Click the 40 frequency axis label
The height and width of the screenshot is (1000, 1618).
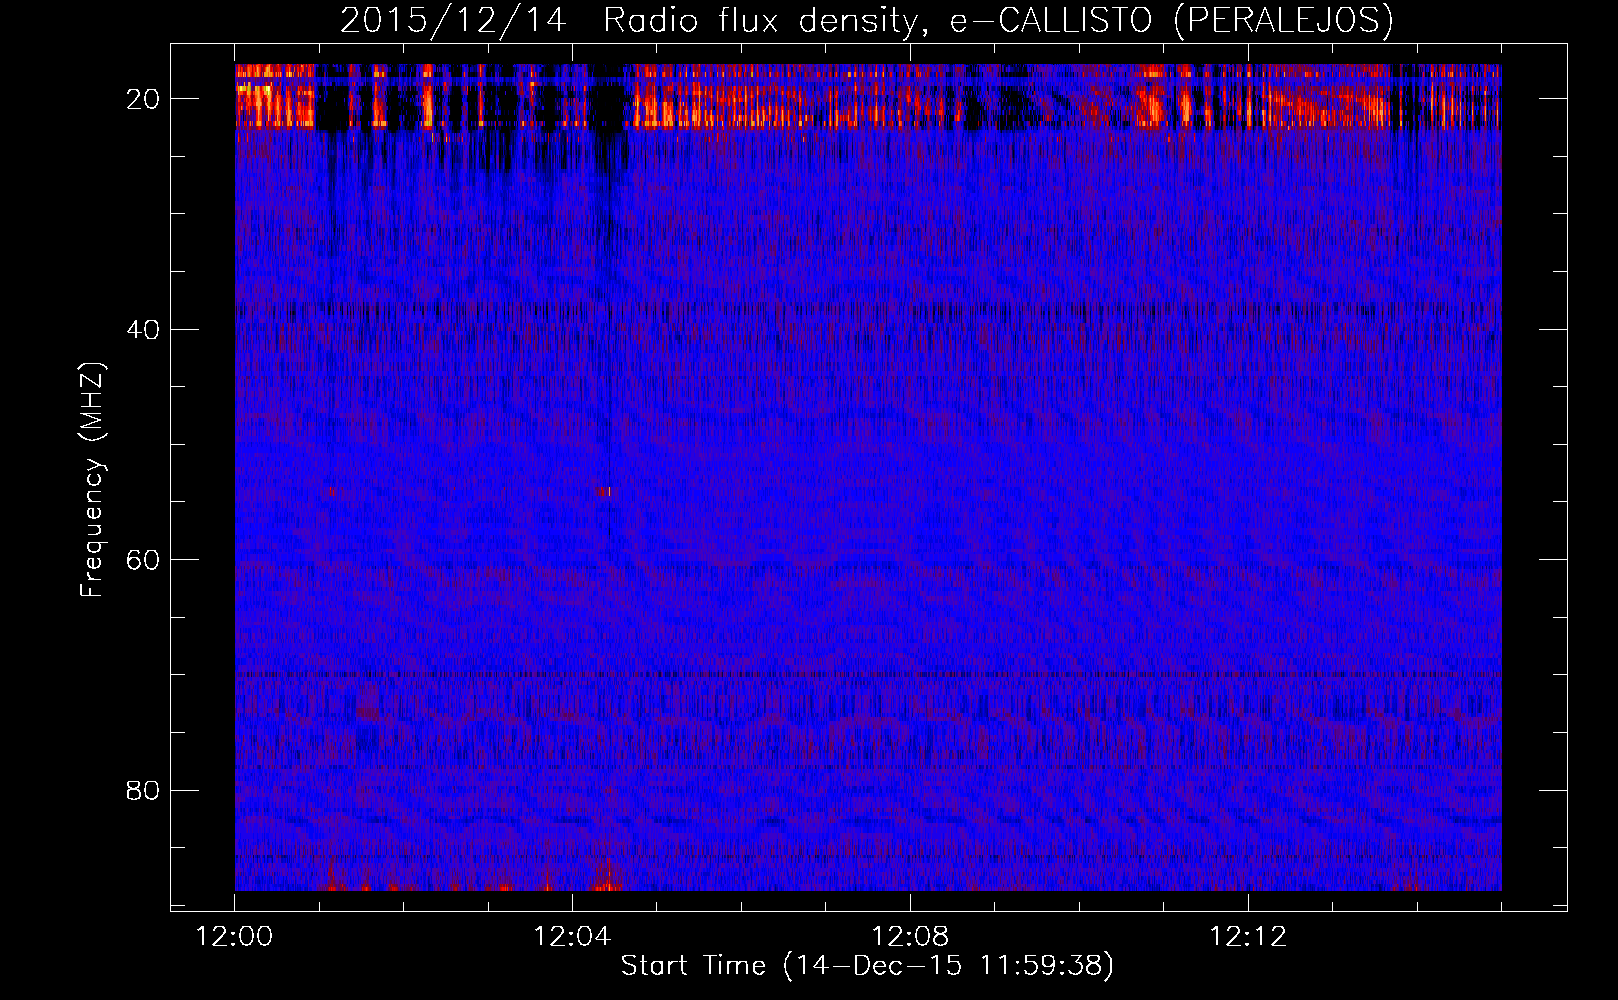(x=144, y=330)
